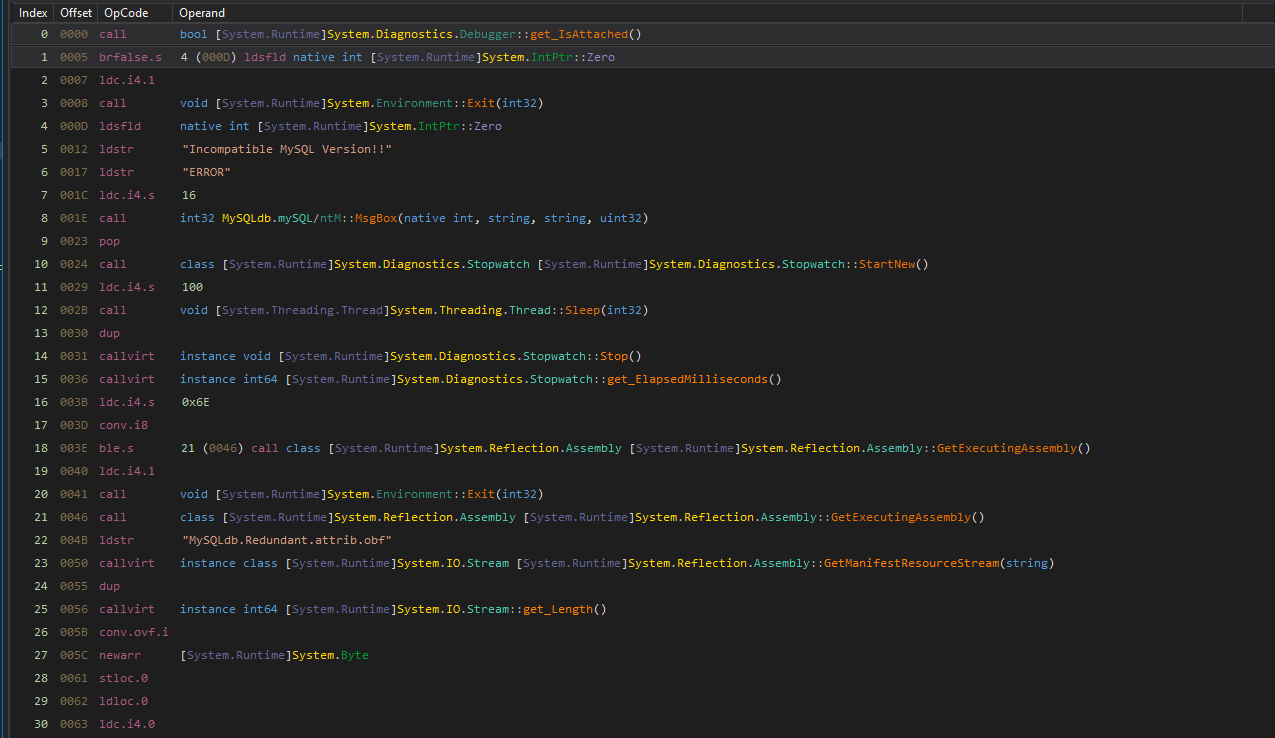Select the get_ElapsedMilliseconds() operand
Screen dimensions: 1275x738
pos(480,379)
